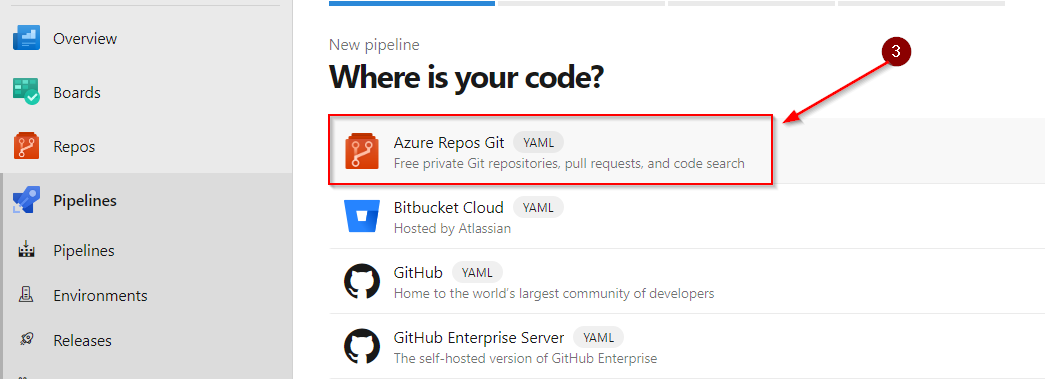Click the Overview icon in sidebar
Image resolution: width=1045 pixels, height=379 pixels.
(x=26, y=38)
